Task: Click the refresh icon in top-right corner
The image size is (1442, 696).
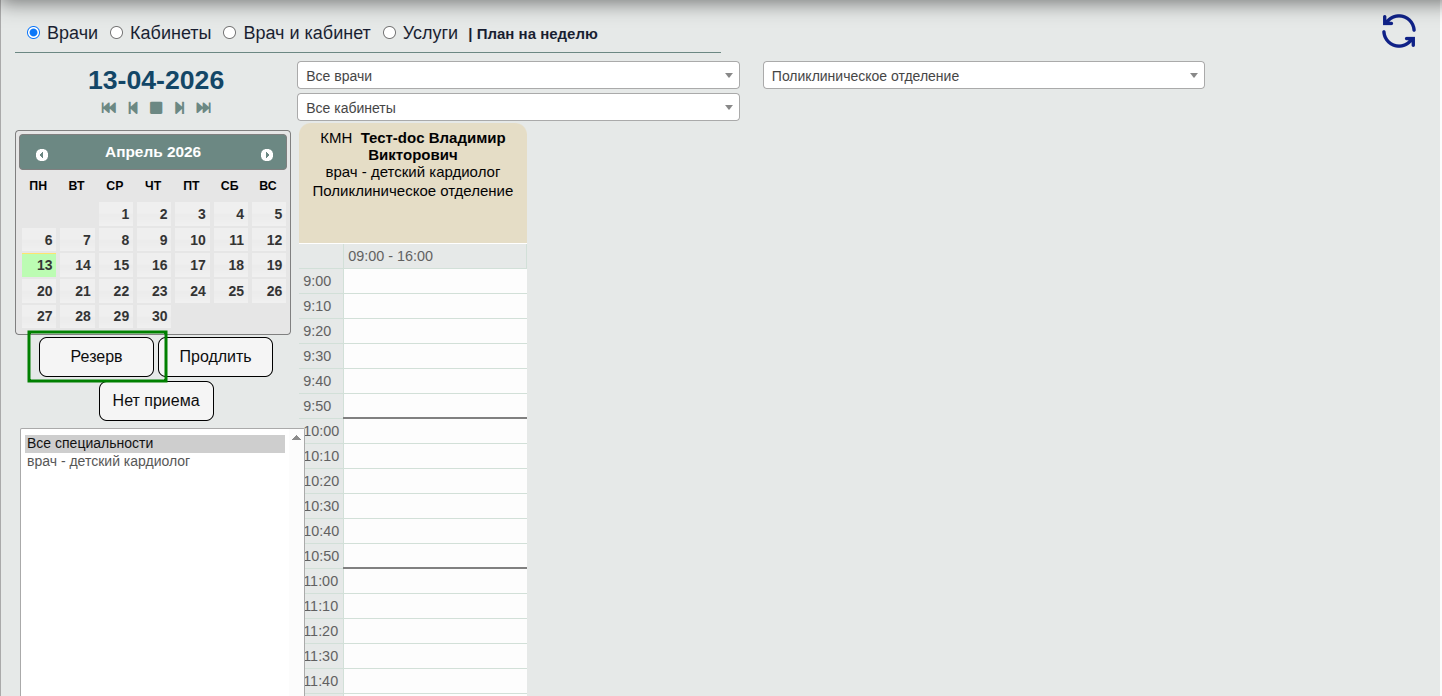Action: 1398,31
